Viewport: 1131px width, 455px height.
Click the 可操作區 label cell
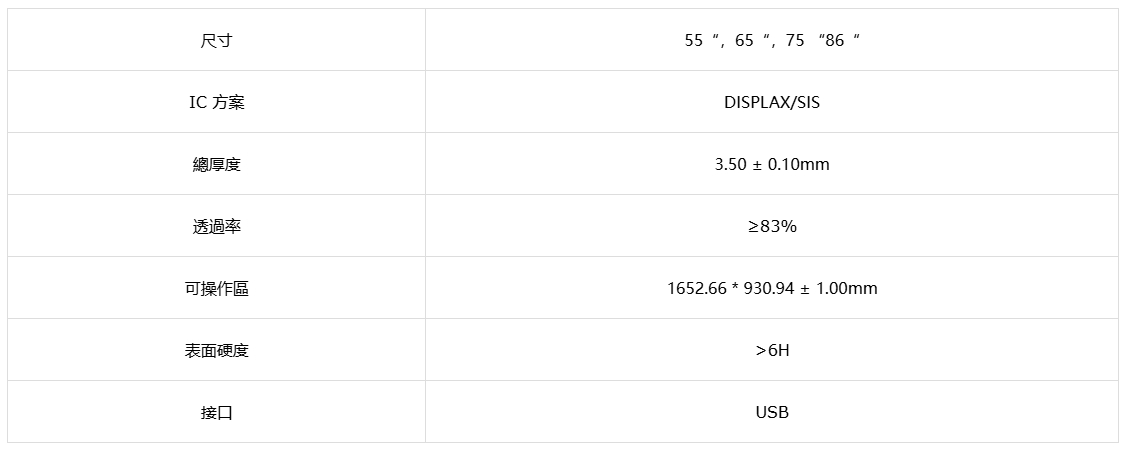pyautogui.click(x=216, y=288)
